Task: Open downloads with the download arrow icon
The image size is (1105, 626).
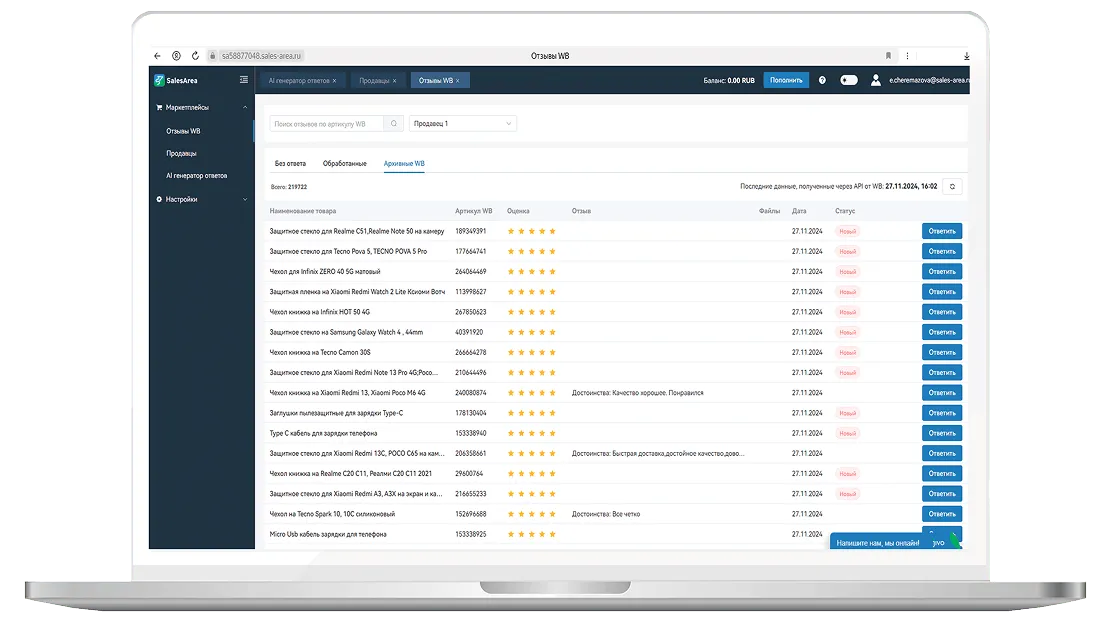Action: click(x=966, y=56)
